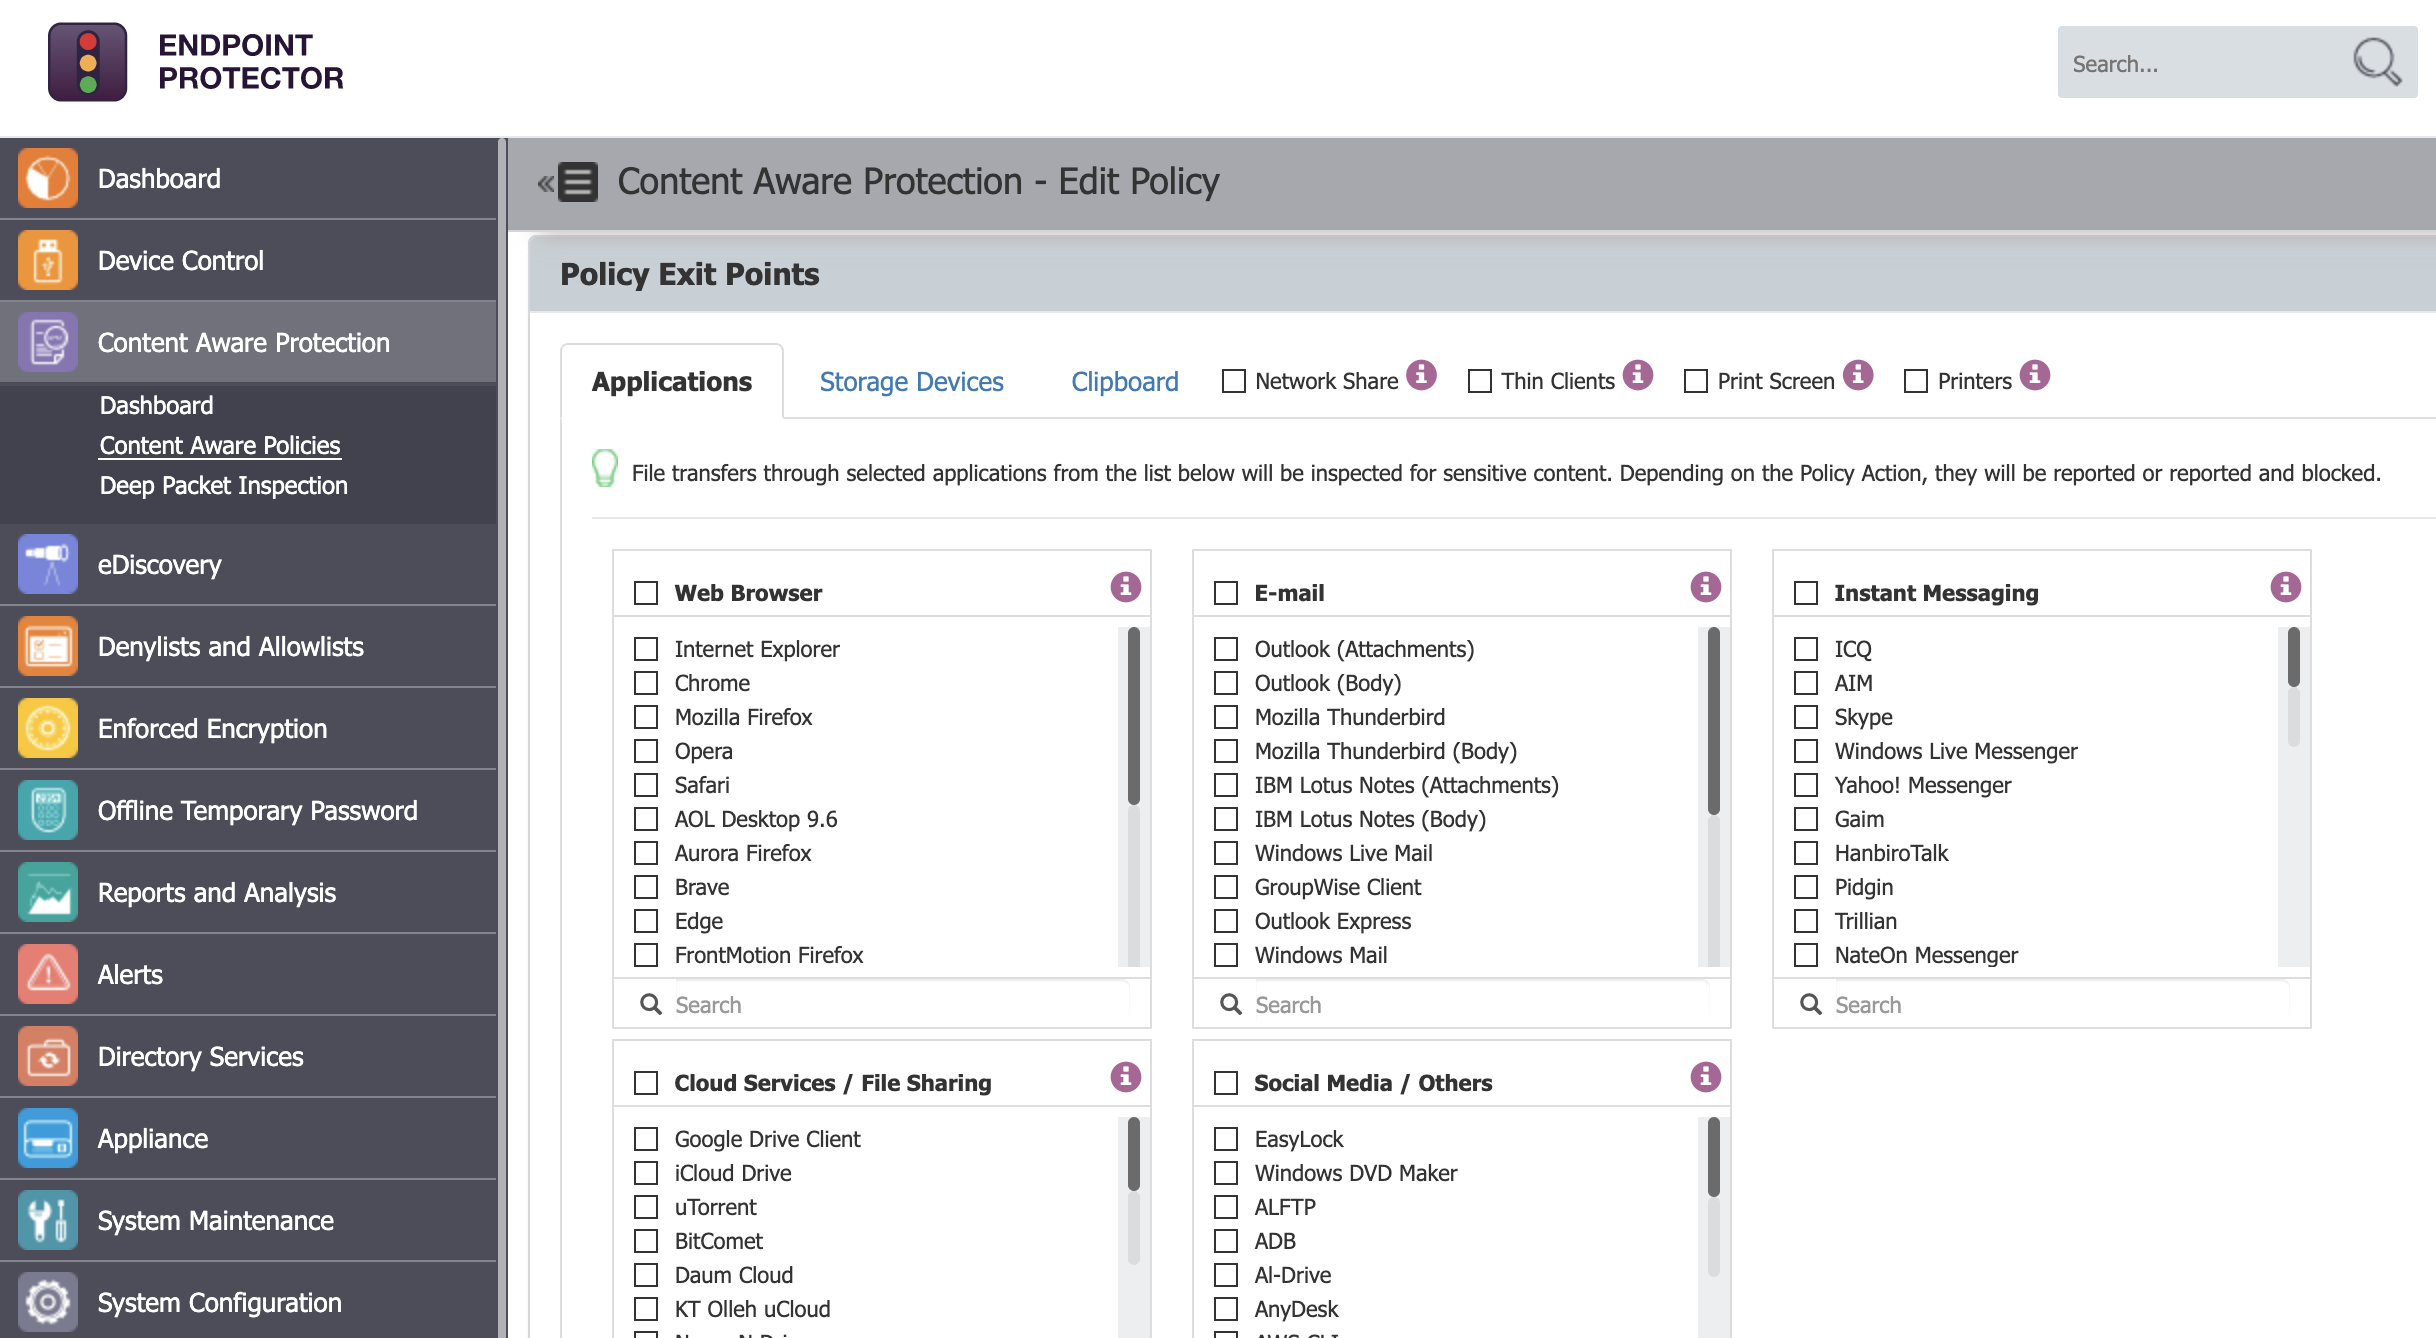2436x1338 pixels.
Task: Click the Alerts warning triangle icon
Action: click(47, 974)
